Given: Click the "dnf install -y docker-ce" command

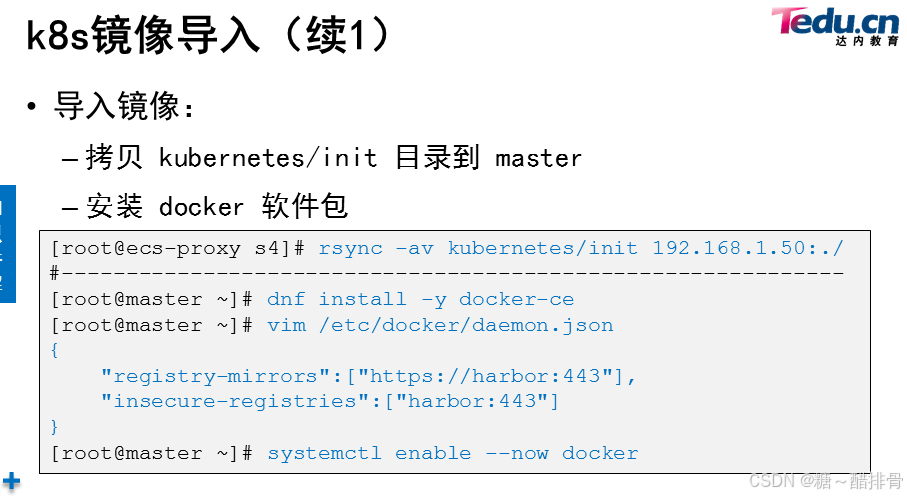Looking at the screenshot, I should (420, 299).
